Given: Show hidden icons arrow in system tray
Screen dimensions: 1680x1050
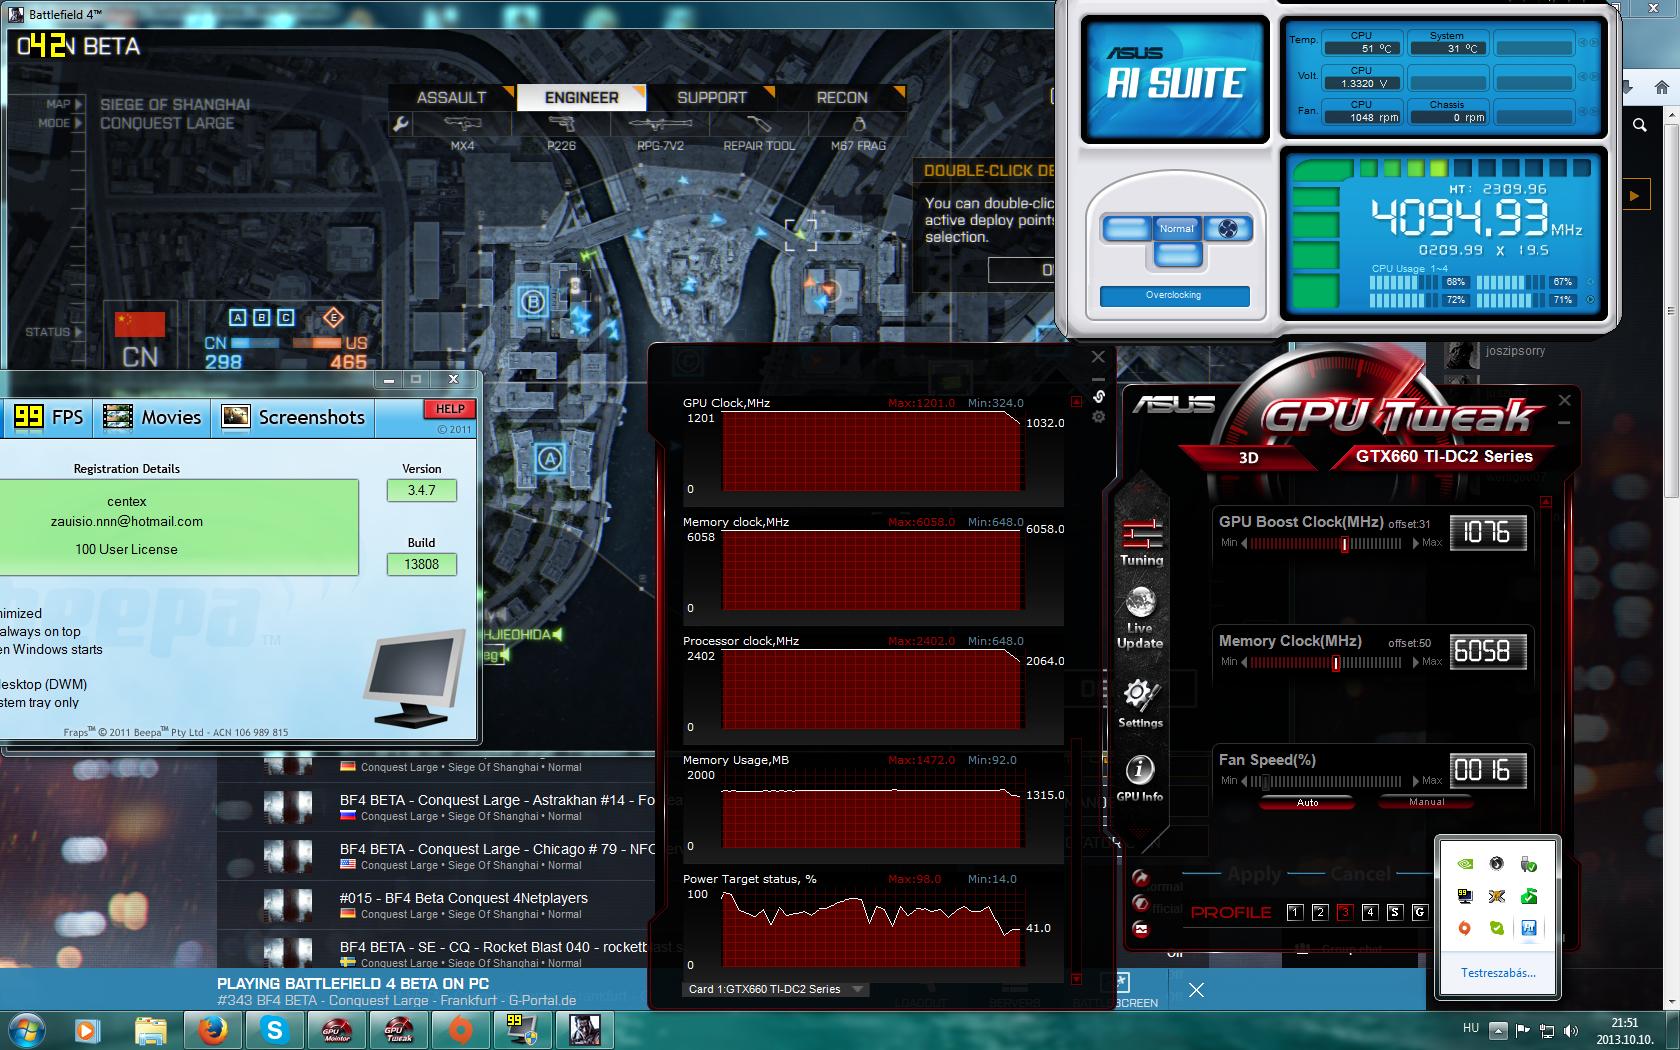Looking at the screenshot, I should point(1498,1030).
